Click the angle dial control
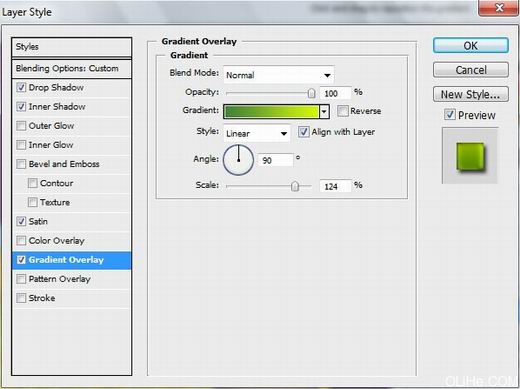 pos(238,160)
